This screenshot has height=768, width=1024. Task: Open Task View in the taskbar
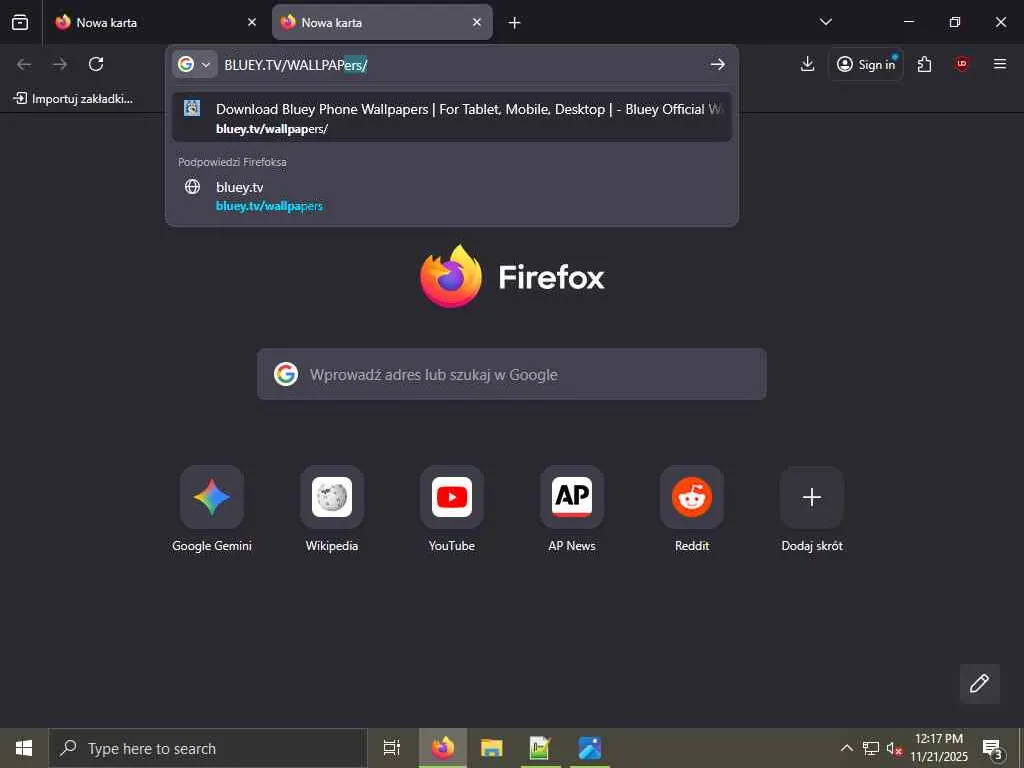(x=392, y=748)
